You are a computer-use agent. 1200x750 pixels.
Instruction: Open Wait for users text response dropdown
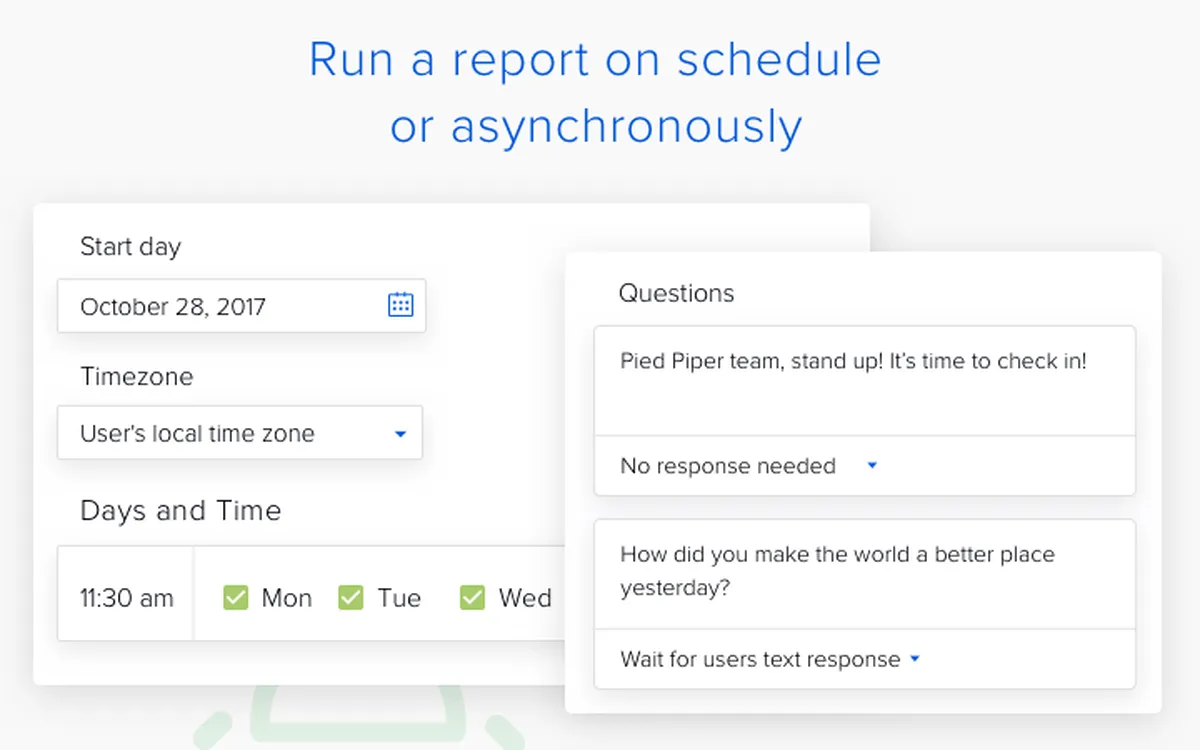pos(865,659)
